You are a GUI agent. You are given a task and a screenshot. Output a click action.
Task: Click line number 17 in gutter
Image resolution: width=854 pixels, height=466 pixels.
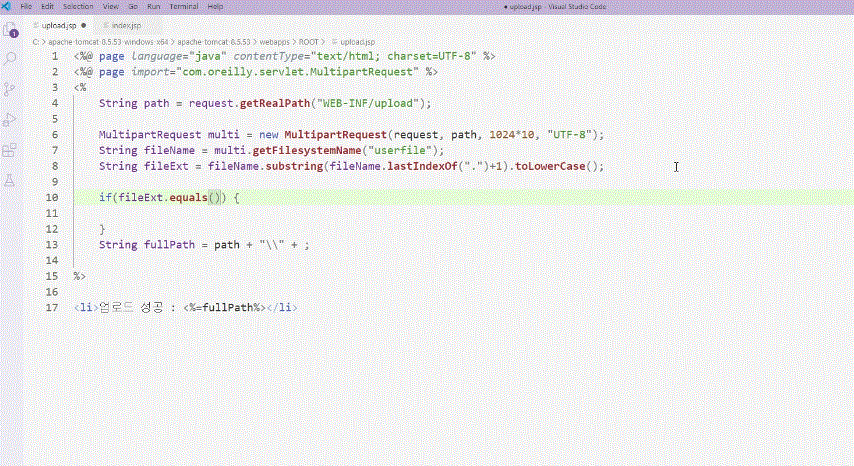click(x=52, y=308)
